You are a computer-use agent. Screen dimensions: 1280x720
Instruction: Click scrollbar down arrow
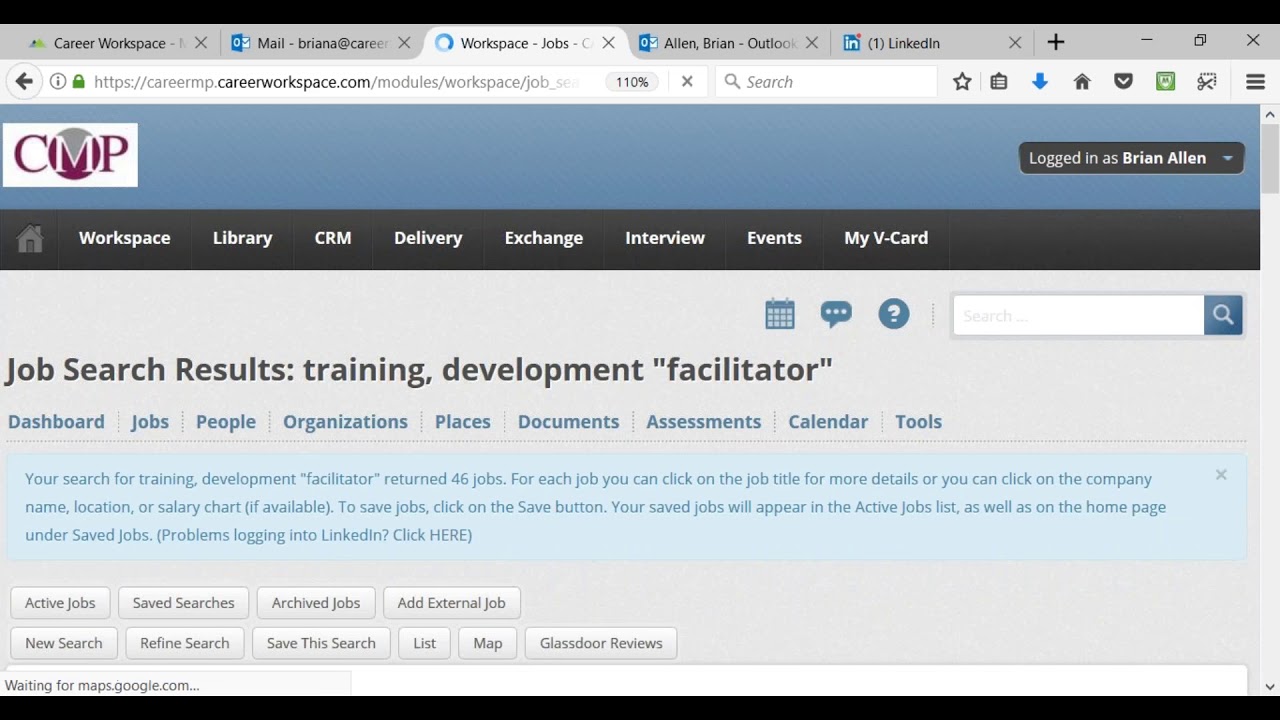[1270, 687]
